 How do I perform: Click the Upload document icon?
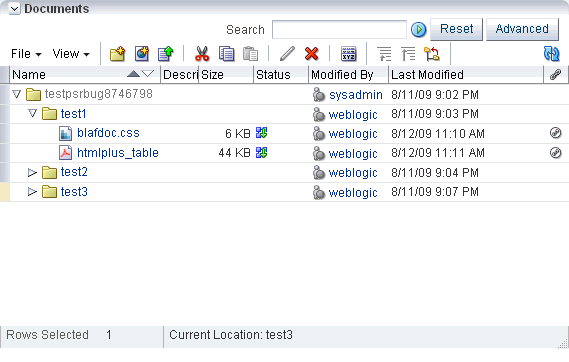point(166,54)
